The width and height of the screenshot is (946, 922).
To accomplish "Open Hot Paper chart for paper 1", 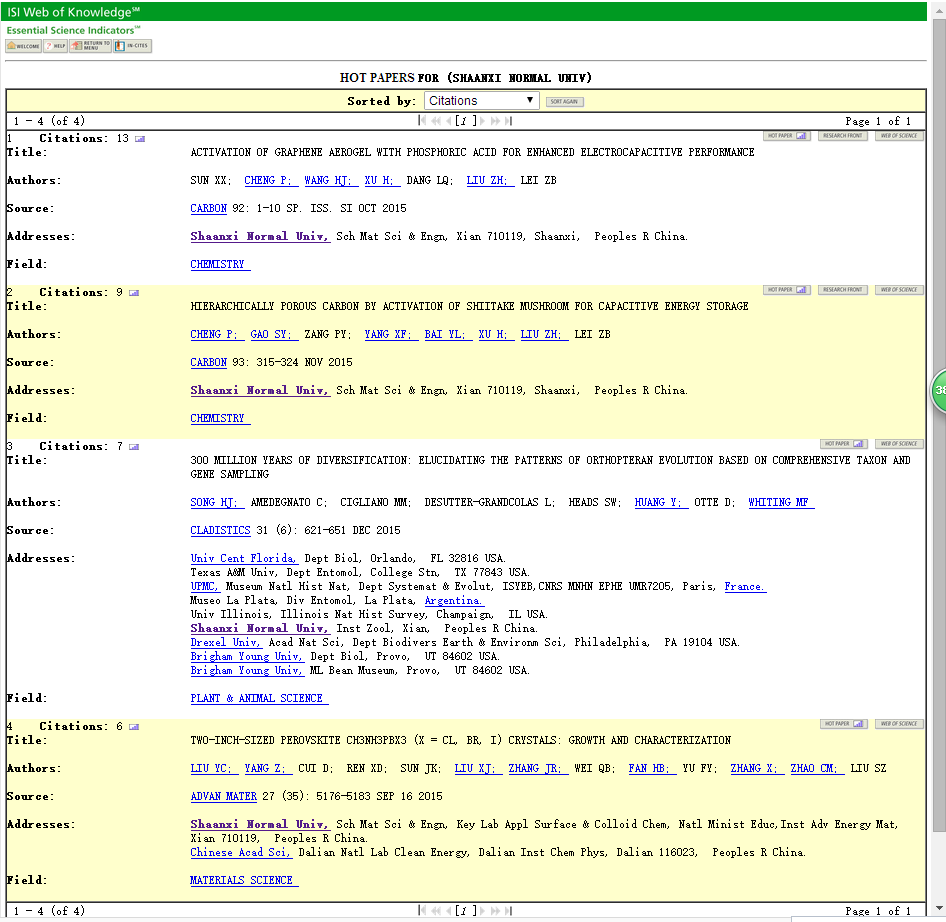I will click(787, 136).
